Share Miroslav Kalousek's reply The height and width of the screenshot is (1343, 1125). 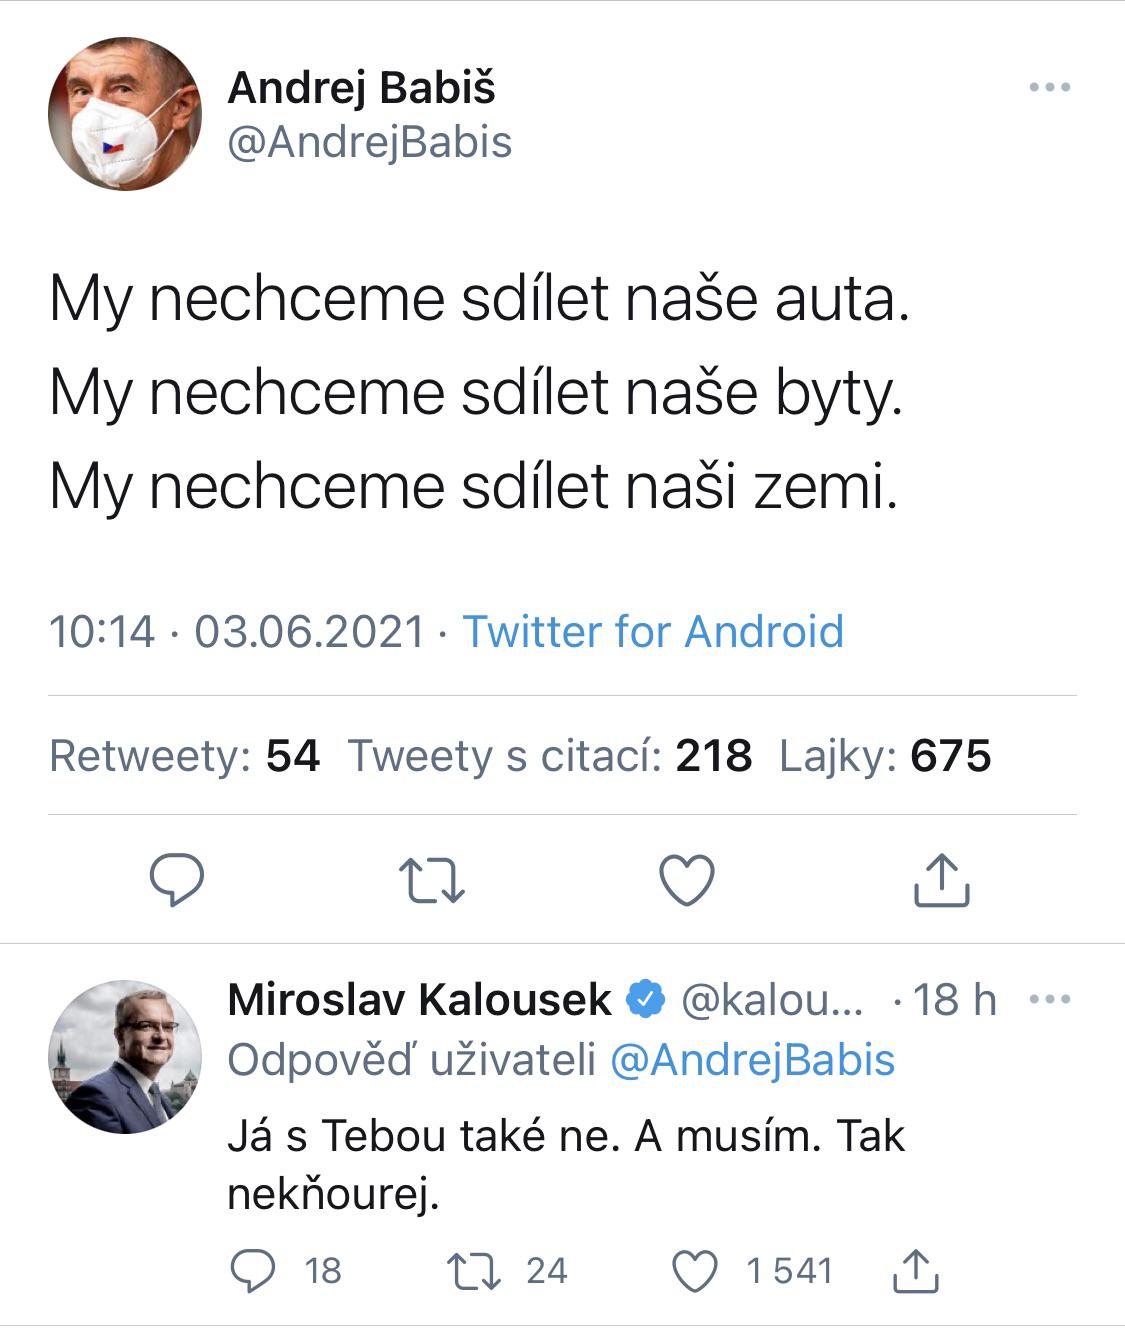click(914, 1271)
